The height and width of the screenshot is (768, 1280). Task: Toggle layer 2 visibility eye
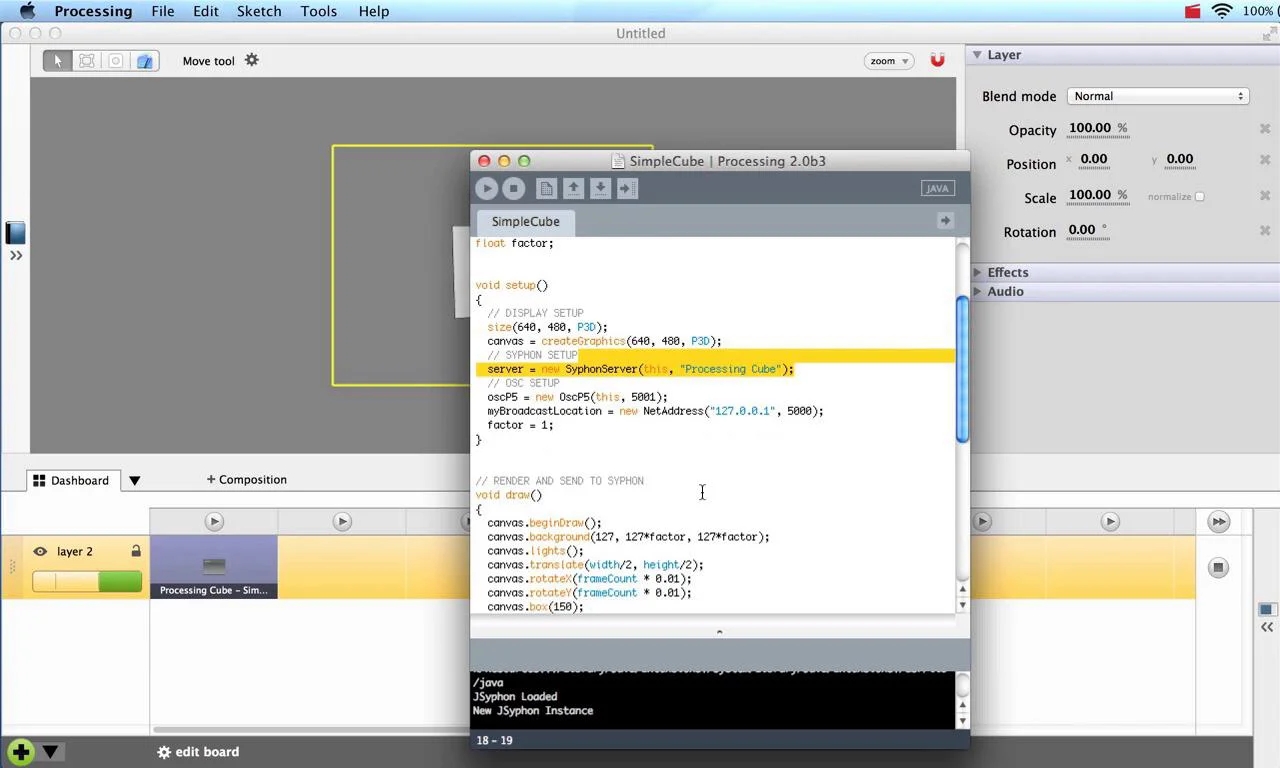tap(40, 551)
